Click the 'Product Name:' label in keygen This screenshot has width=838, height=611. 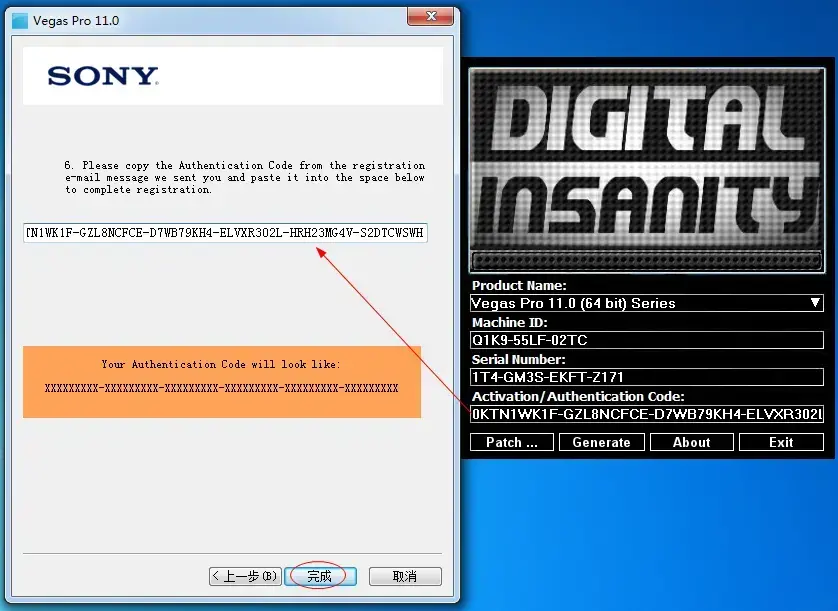(x=519, y=285)
